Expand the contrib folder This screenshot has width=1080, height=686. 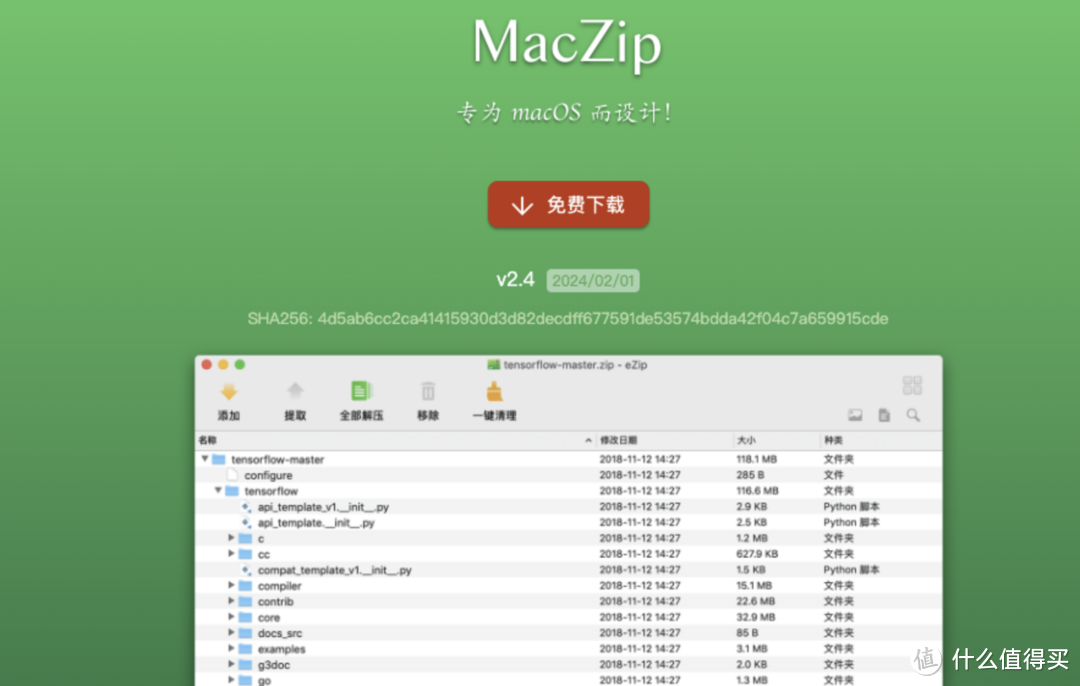(231, 601)
